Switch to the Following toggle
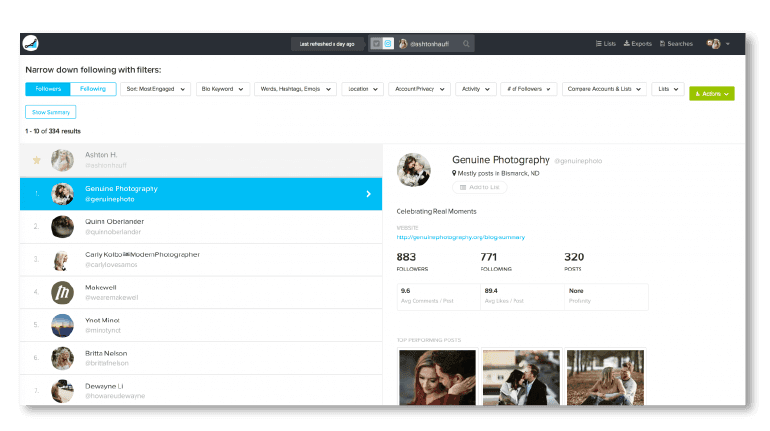The width and height of the screenshot is (770, 431). [x=93, y=90]
